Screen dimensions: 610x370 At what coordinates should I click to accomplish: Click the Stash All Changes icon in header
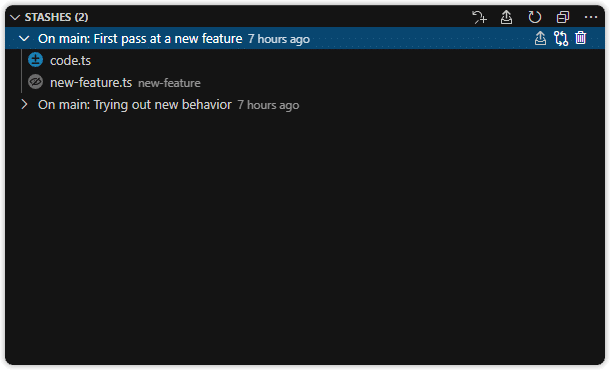479,17
